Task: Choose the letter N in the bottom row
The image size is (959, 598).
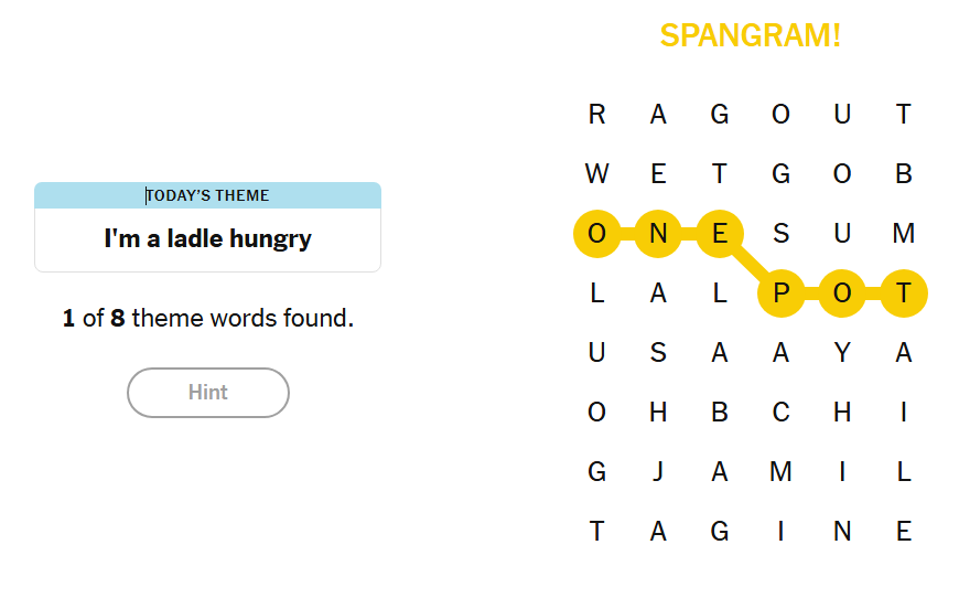Action: [843, 531]
